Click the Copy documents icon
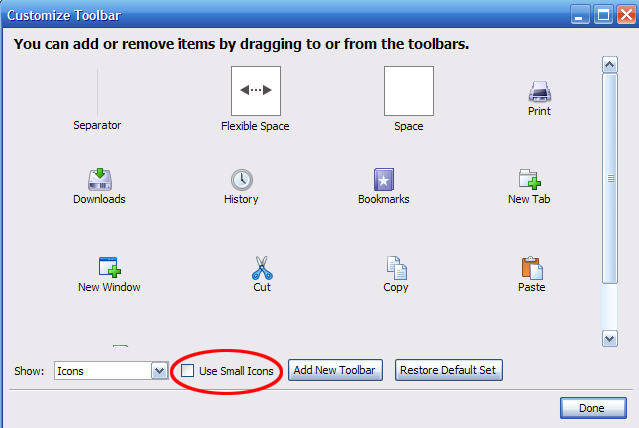The width and height of the screenshot is (639, 428). tap(397, 268)
